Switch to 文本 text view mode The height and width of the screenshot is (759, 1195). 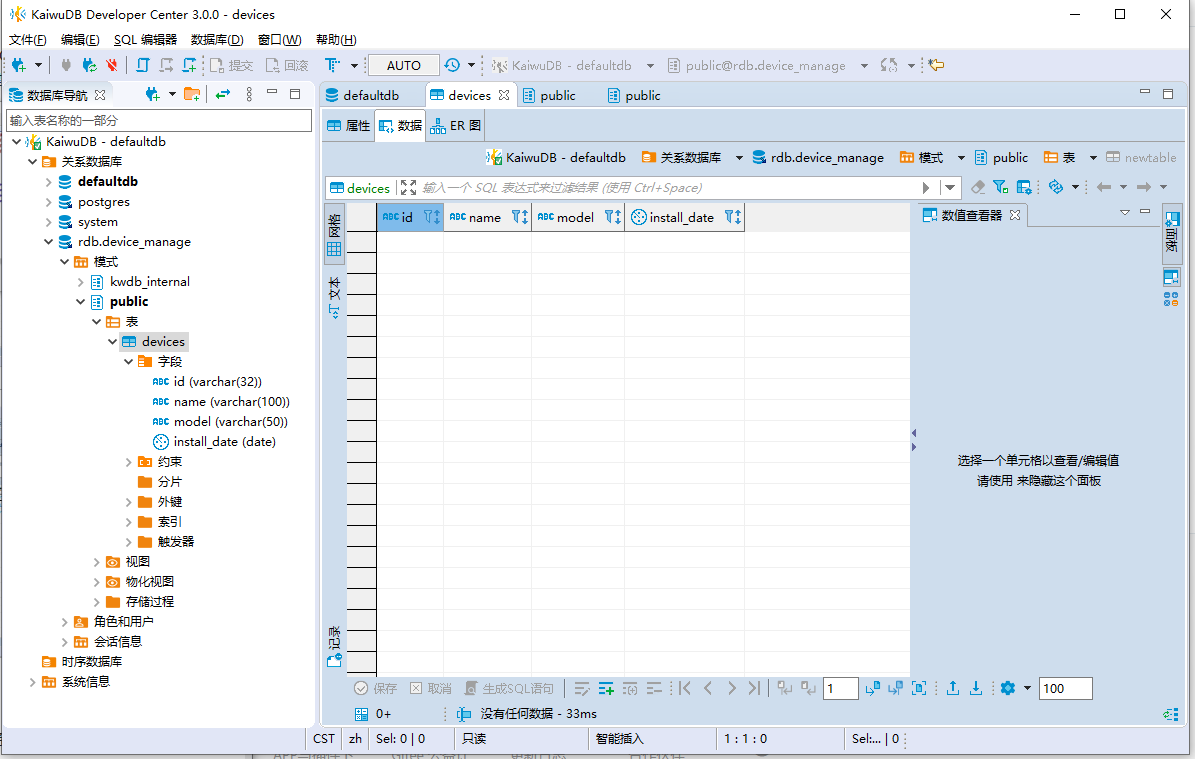pyautogui.click(x=334, y=298)
